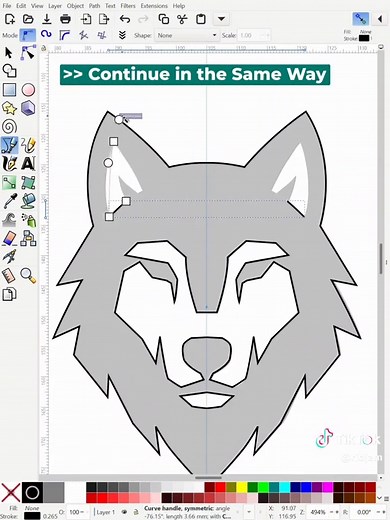Select the 3D box tool
This screenshot has height=520, width=390.
[28, 108]
